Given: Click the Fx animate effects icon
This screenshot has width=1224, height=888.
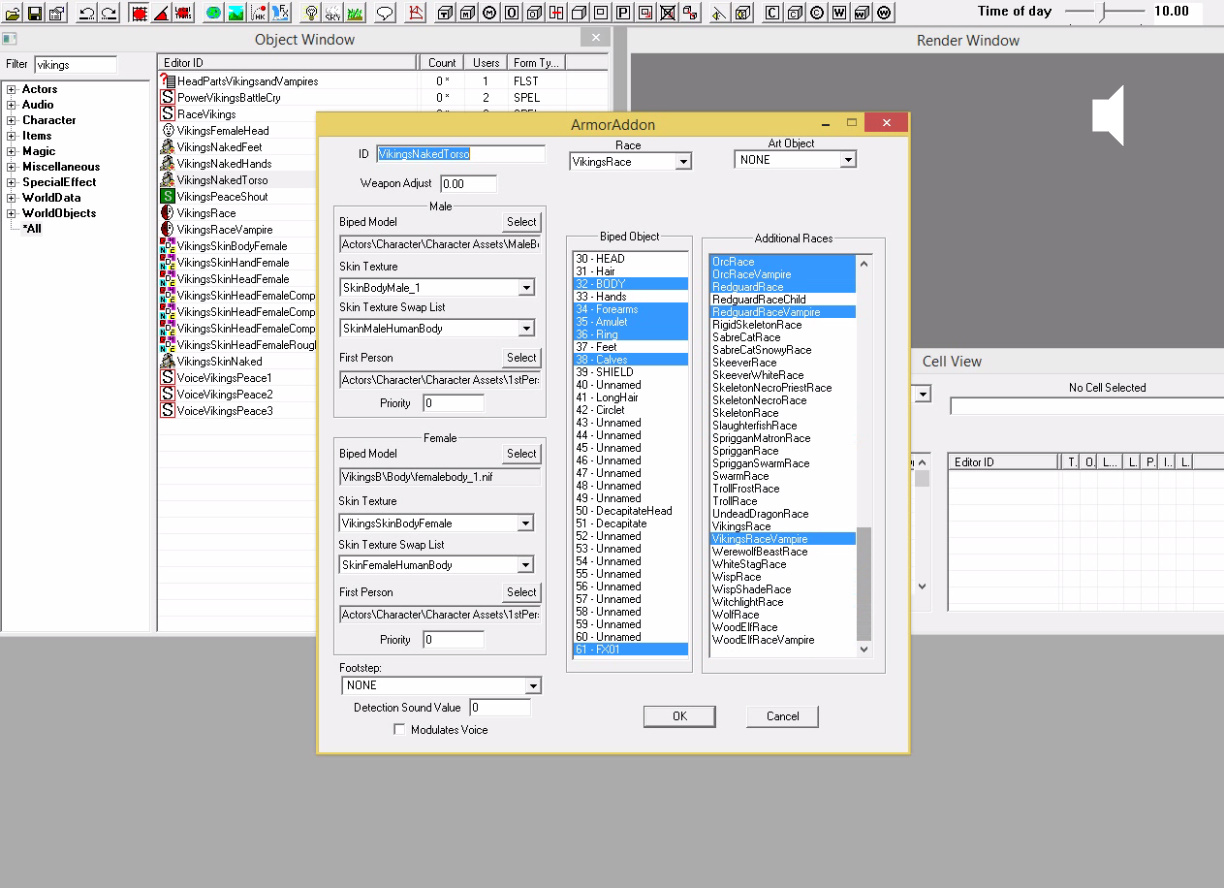Looking at the screenshot, I should click(x=280, y=13).
